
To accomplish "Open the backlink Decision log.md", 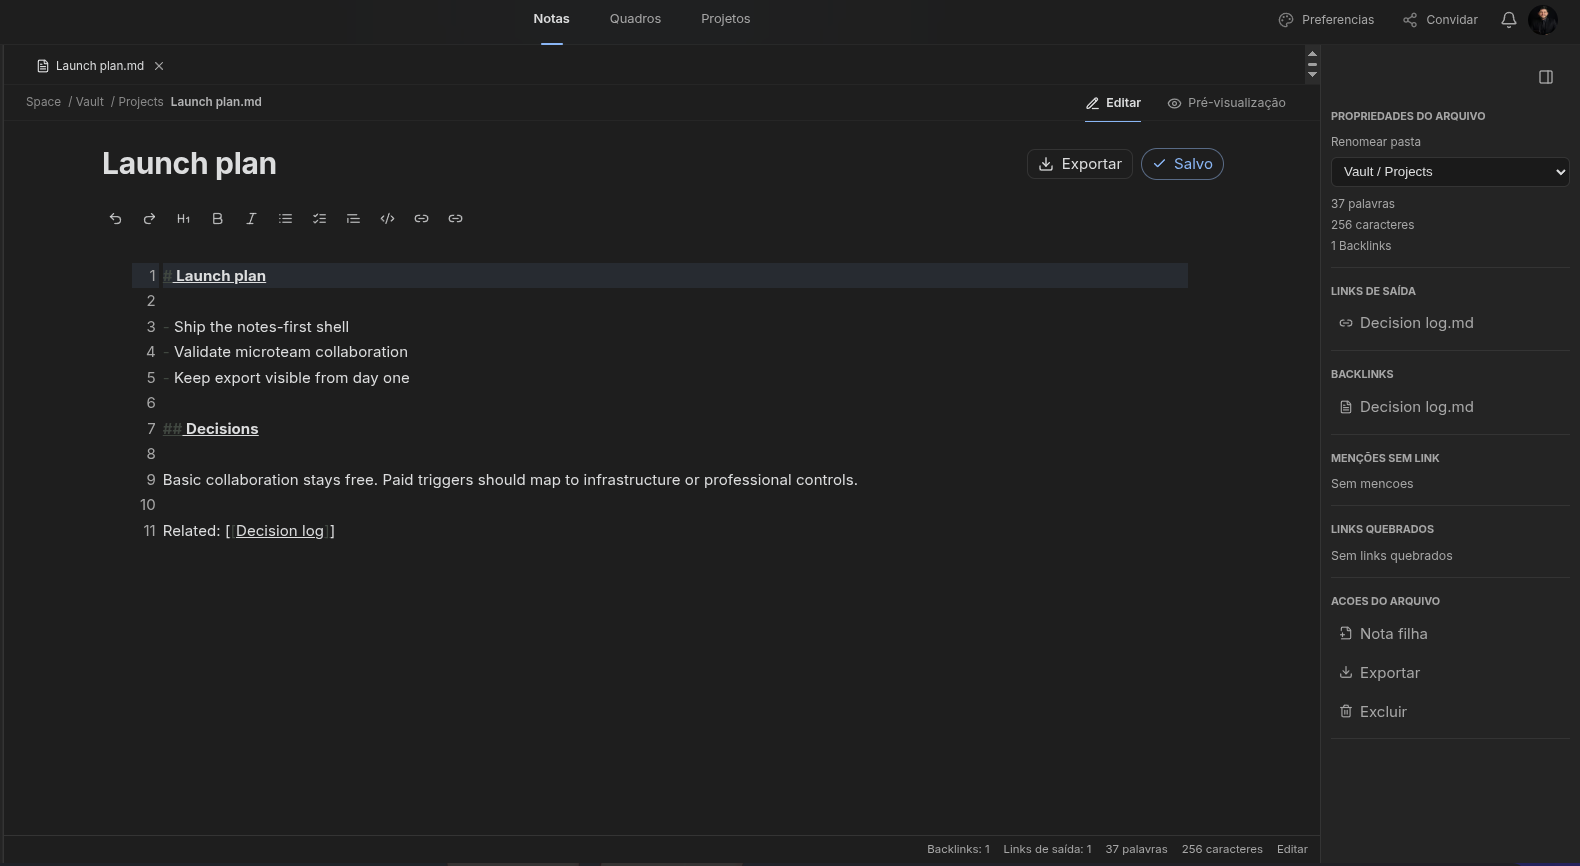I will click(1416, 407).
